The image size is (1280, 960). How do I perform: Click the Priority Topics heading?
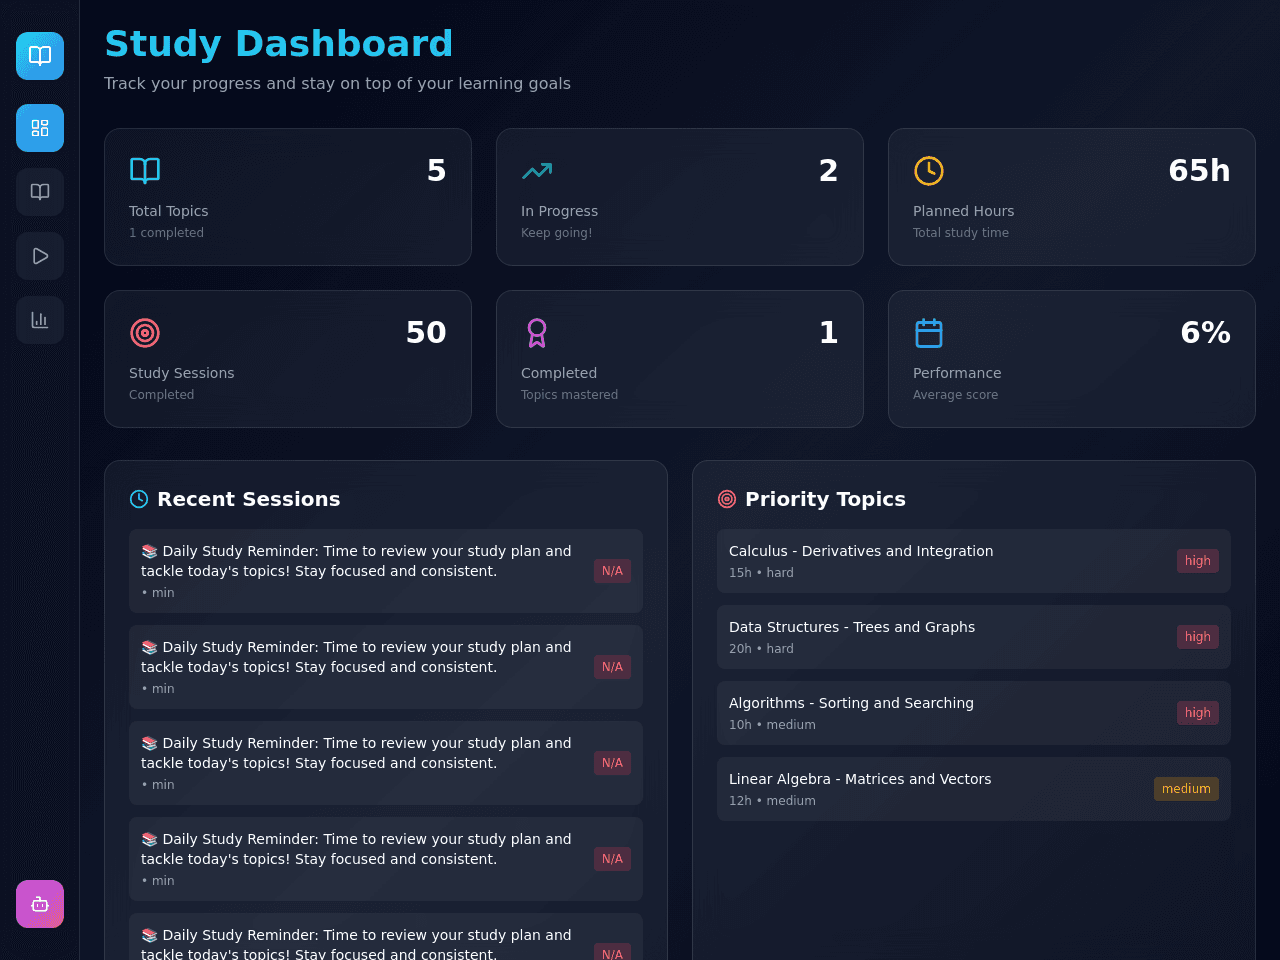(825, 499)
